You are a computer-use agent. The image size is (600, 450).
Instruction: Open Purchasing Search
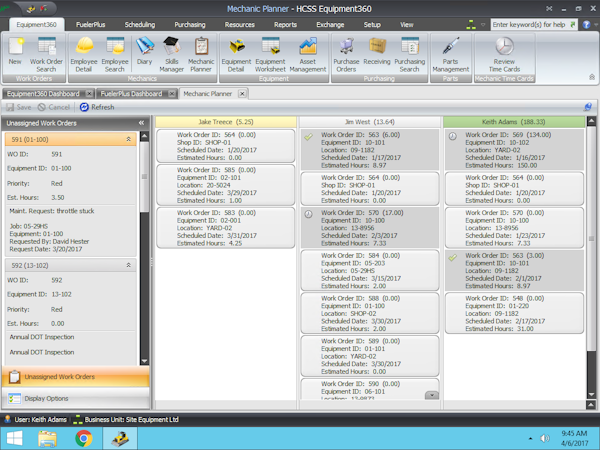tap(409, 54)
